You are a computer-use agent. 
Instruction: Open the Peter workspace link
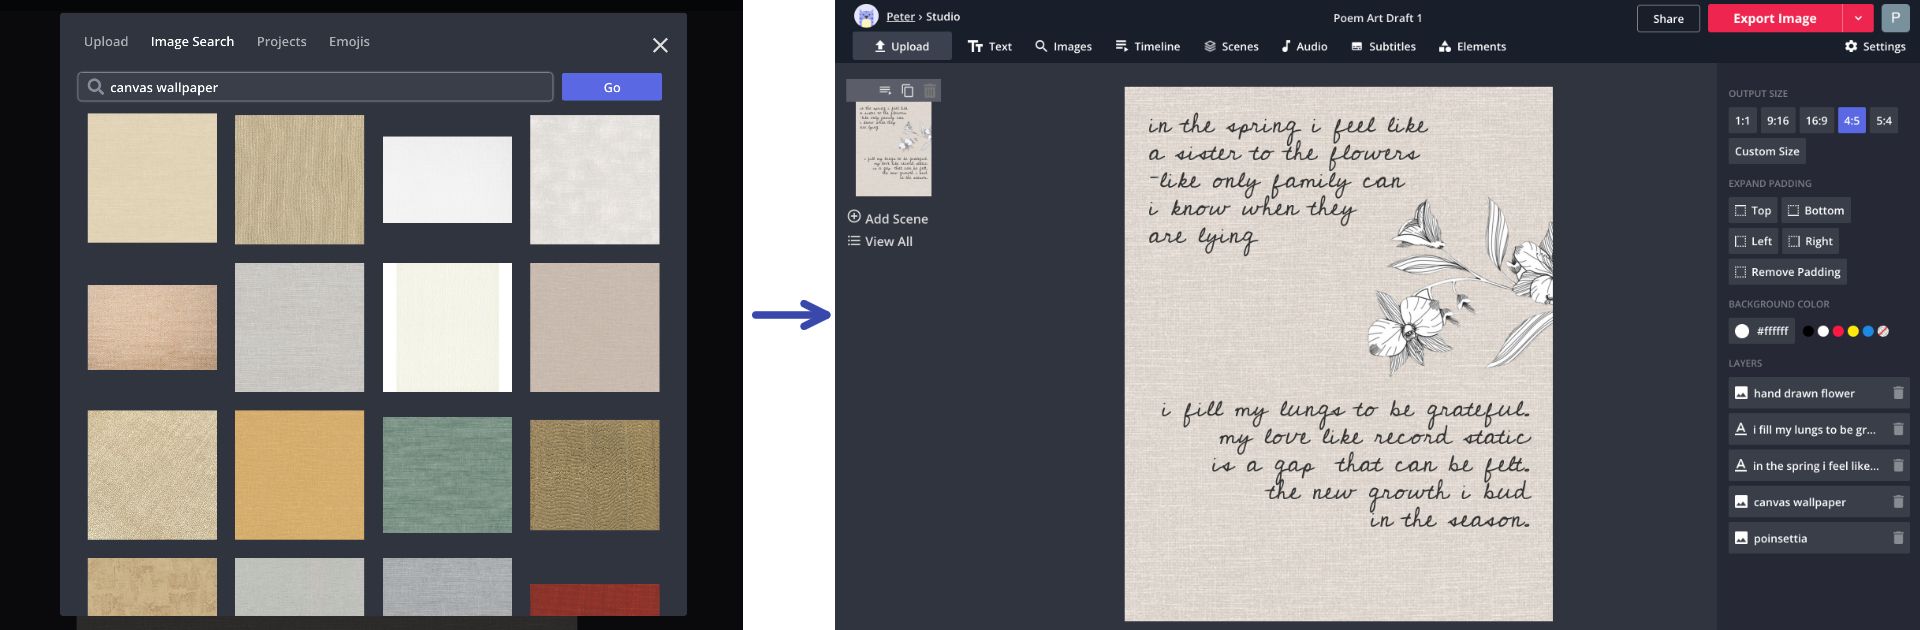coord(900,17)
